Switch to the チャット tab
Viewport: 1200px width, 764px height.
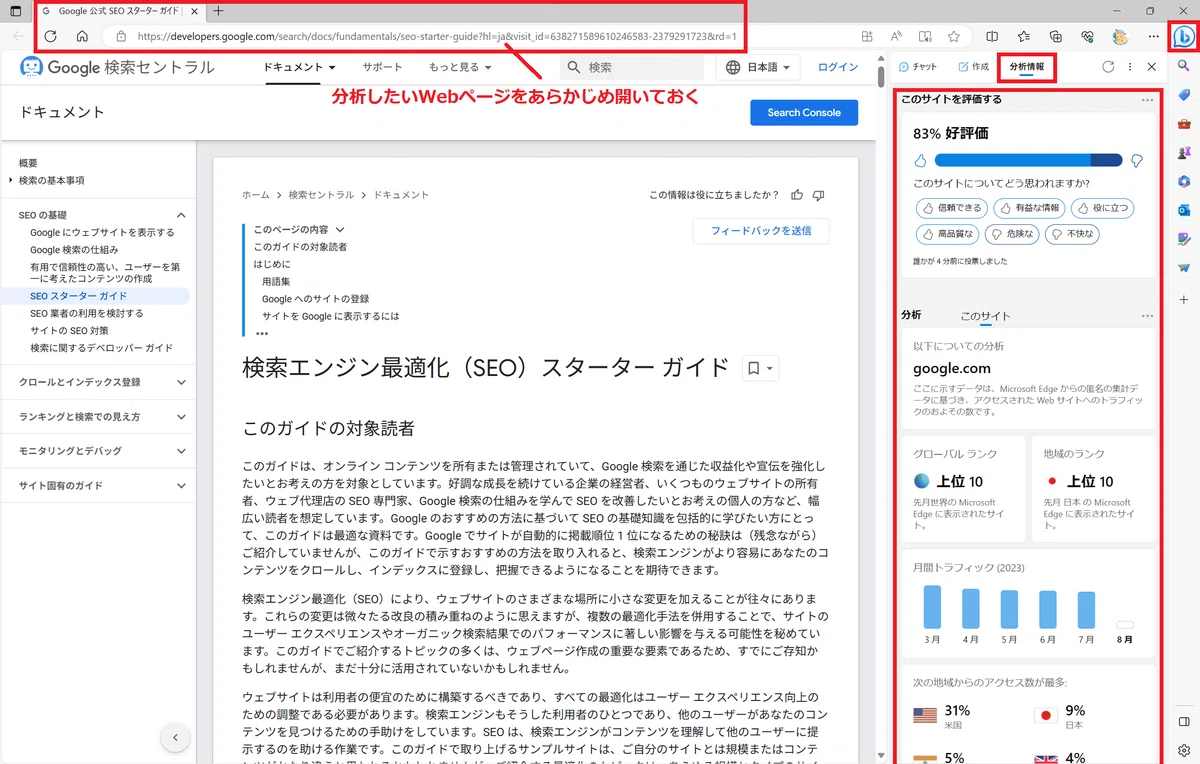[917, 67]
